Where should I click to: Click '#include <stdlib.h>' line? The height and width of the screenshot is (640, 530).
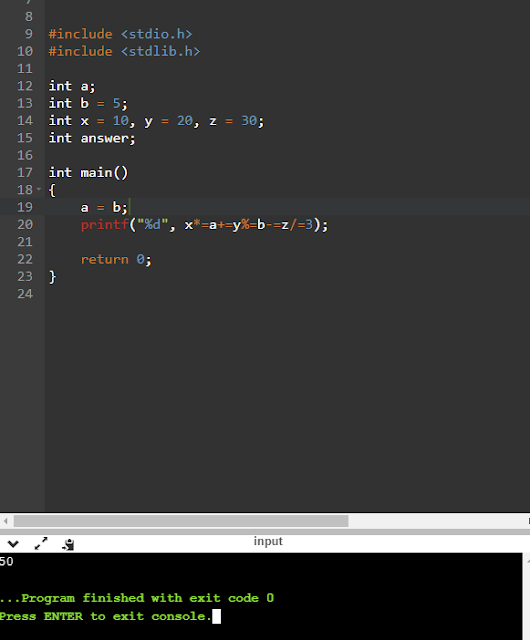pos(124,51)
